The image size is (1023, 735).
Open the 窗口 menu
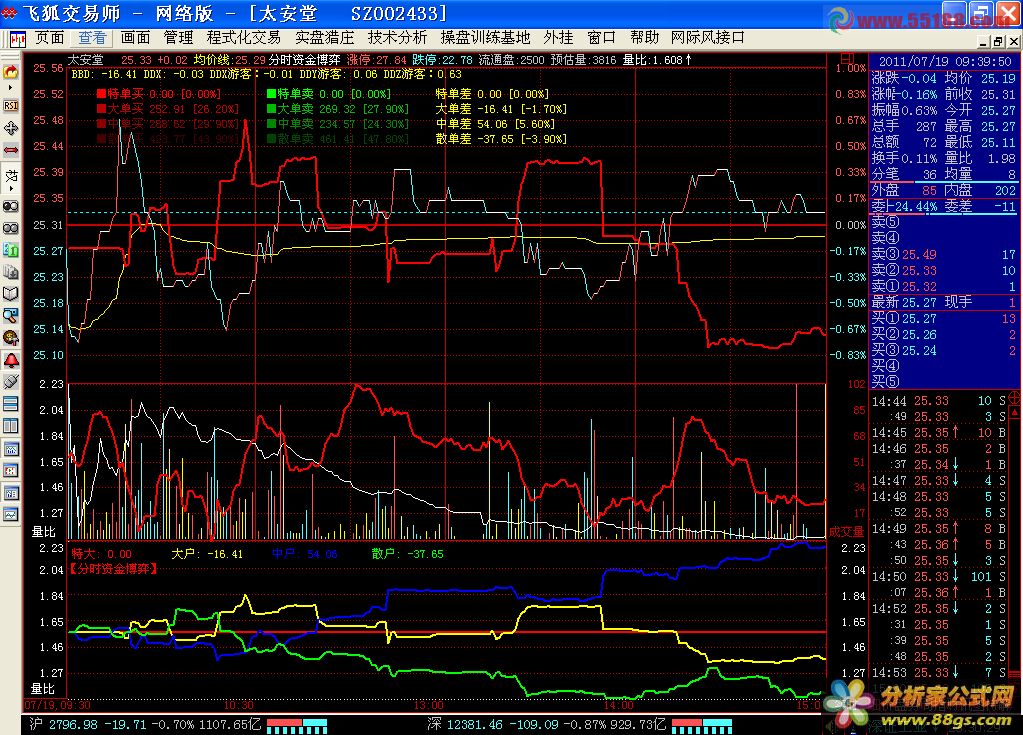pyautogui.click(x=601, y=38)
